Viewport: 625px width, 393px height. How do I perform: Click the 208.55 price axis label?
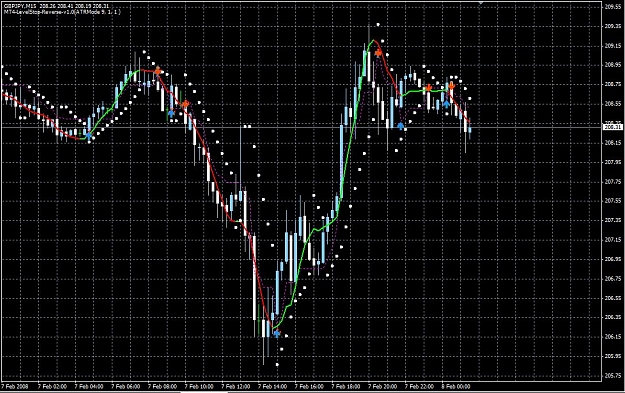pyautogui.click(x=612, y=104)
